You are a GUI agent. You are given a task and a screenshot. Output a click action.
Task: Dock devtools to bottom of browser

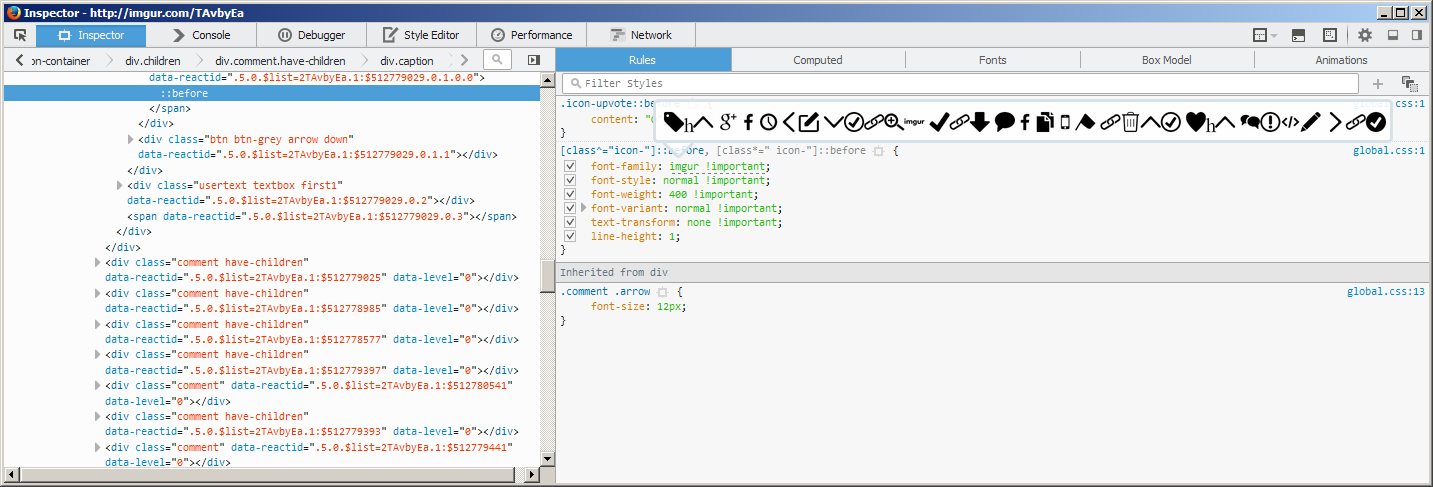[1392, 35]
